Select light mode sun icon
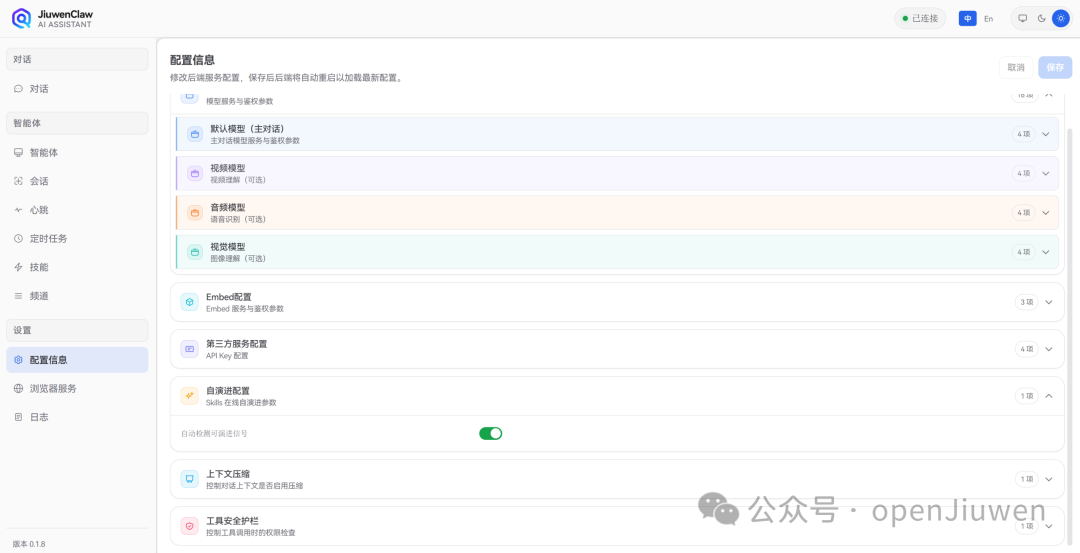Screen dimensions: 1080x553 coord(1061,19)
